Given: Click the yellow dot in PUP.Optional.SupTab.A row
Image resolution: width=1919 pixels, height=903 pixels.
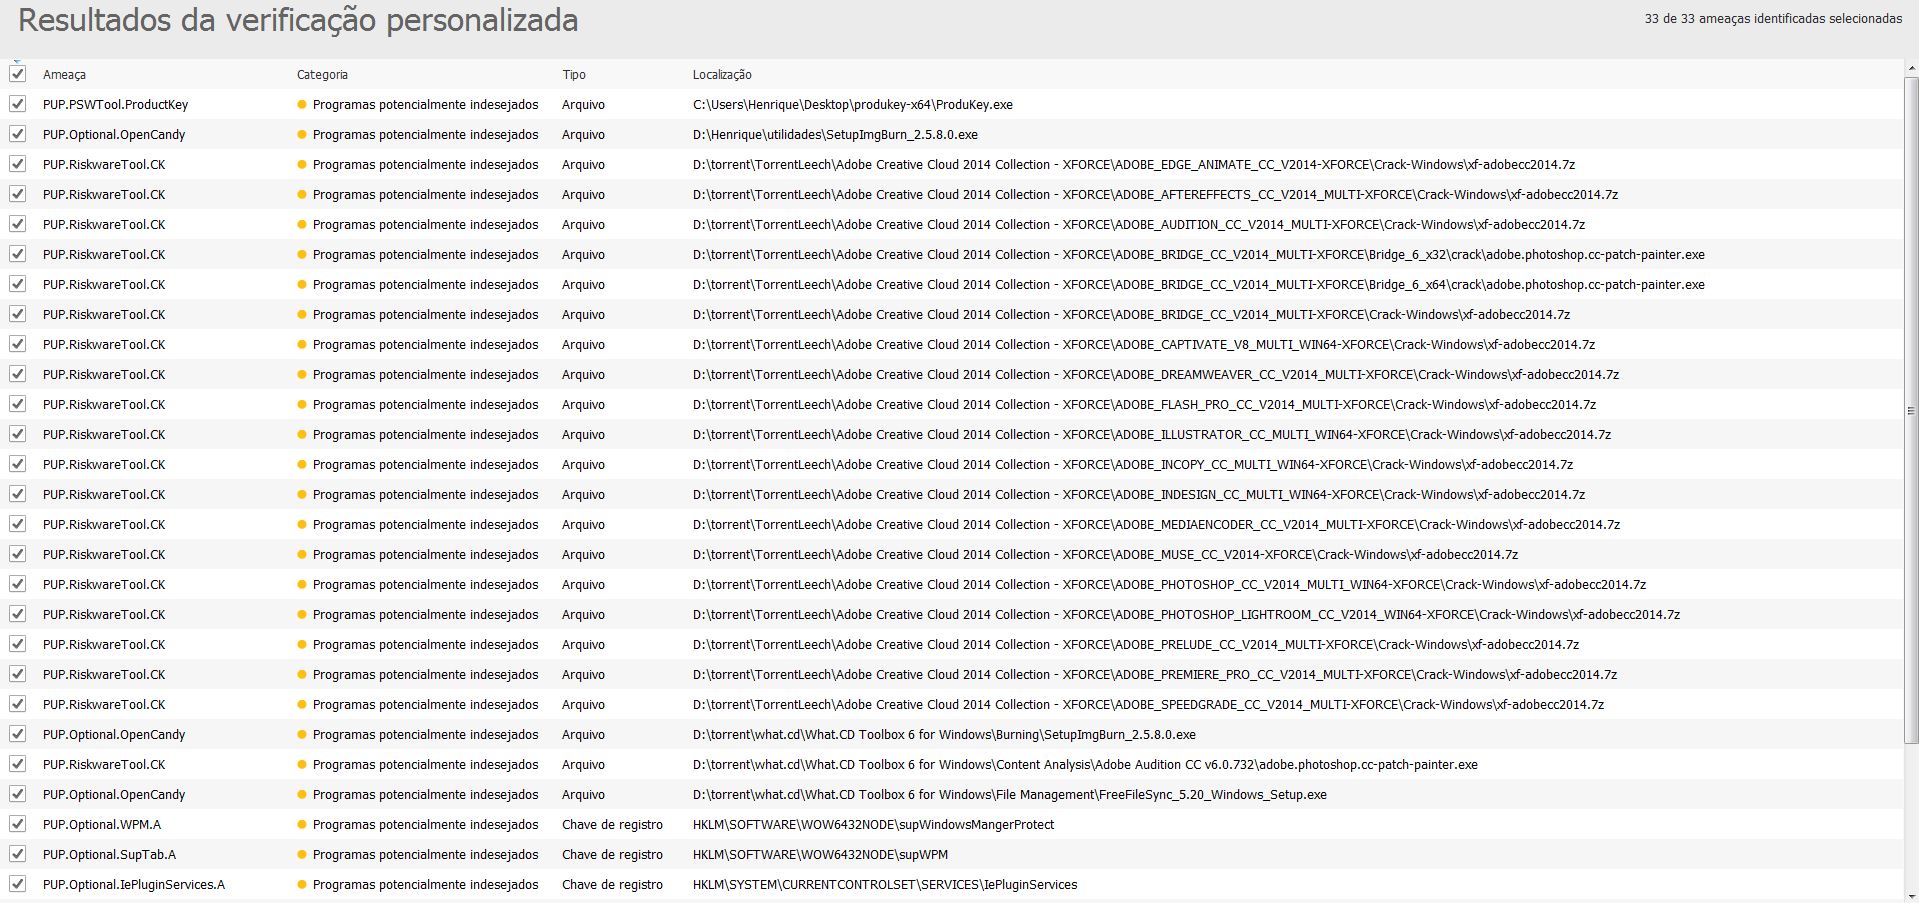Looking at the screenshot, I should pyautogui.click(x=302, y=854).
